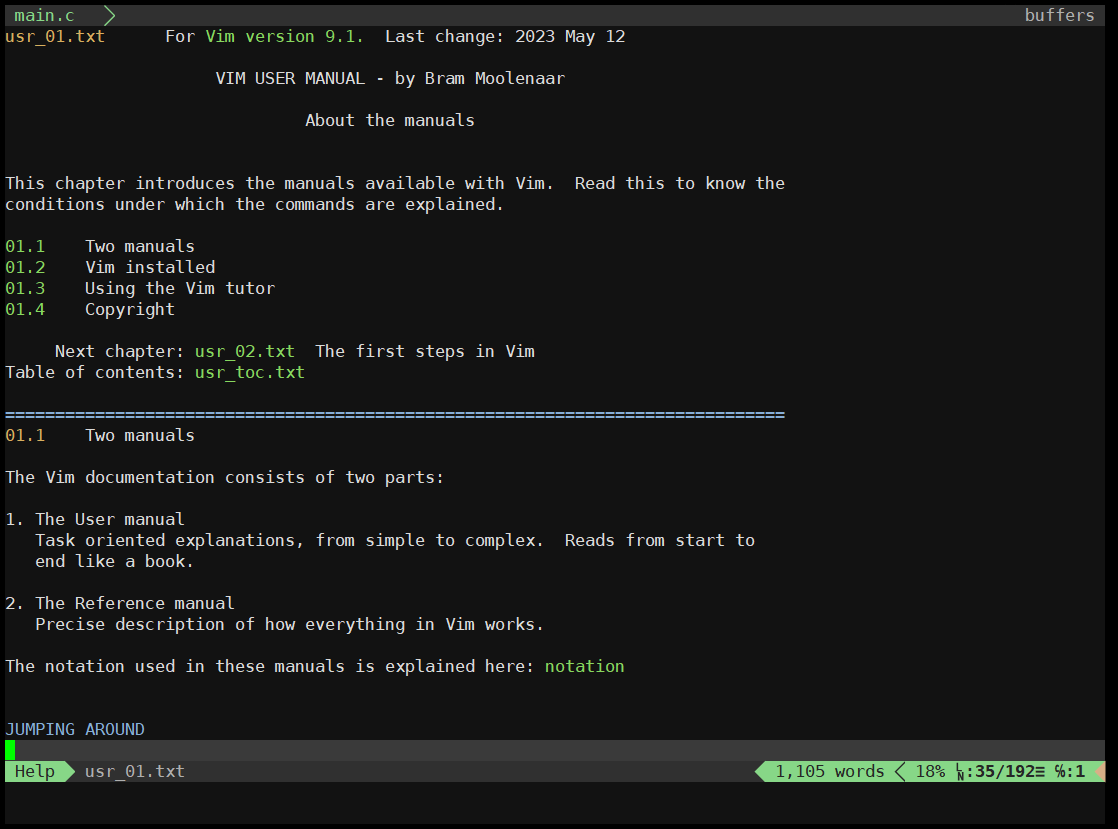Click the line beginning 'This chapter introduces'
The height and width of the screenshot is (829, 1118).
[x=395, y=183]
